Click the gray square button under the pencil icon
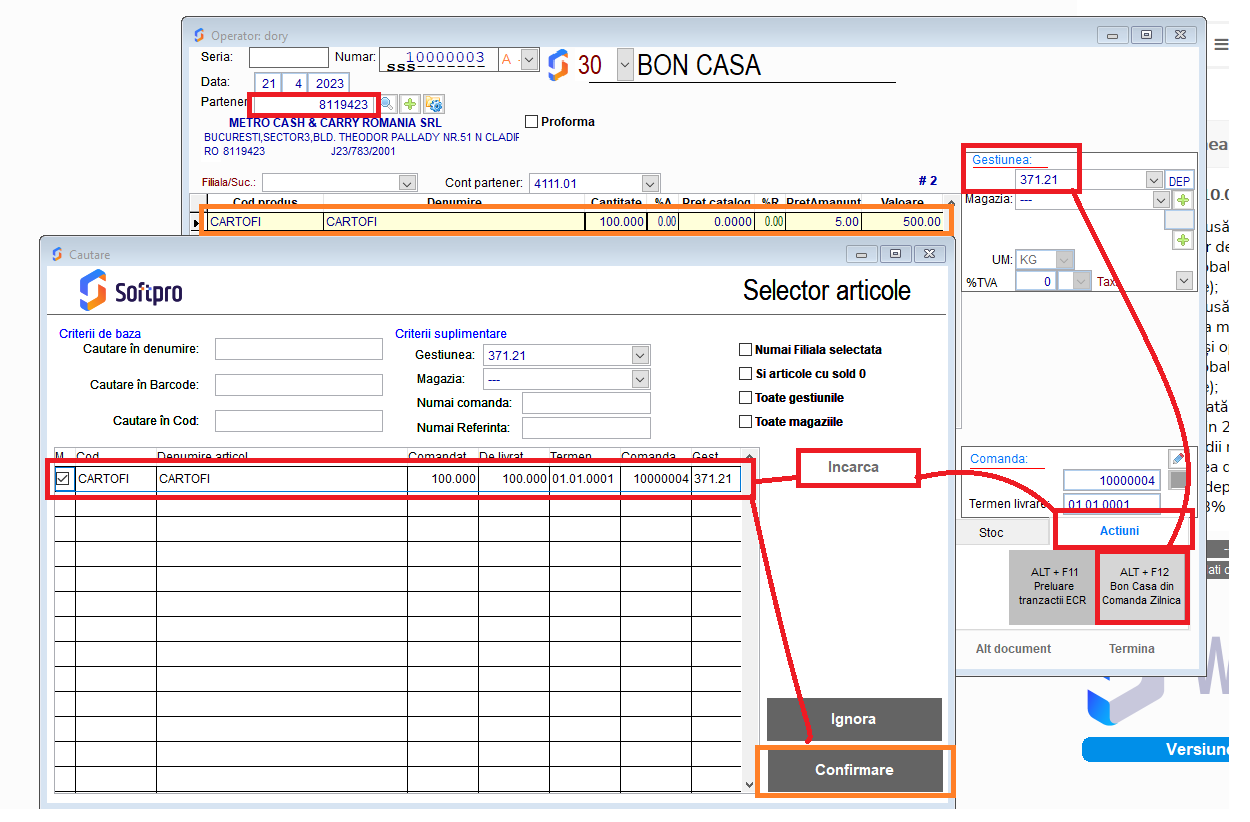This screenshot has width=1250, height=822. (x=1178, y=480)
